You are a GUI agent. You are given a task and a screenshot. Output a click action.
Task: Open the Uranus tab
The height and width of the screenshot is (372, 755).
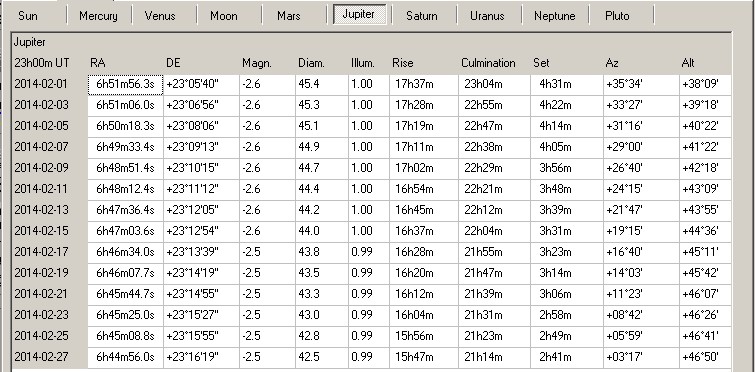tap(487, 15)
